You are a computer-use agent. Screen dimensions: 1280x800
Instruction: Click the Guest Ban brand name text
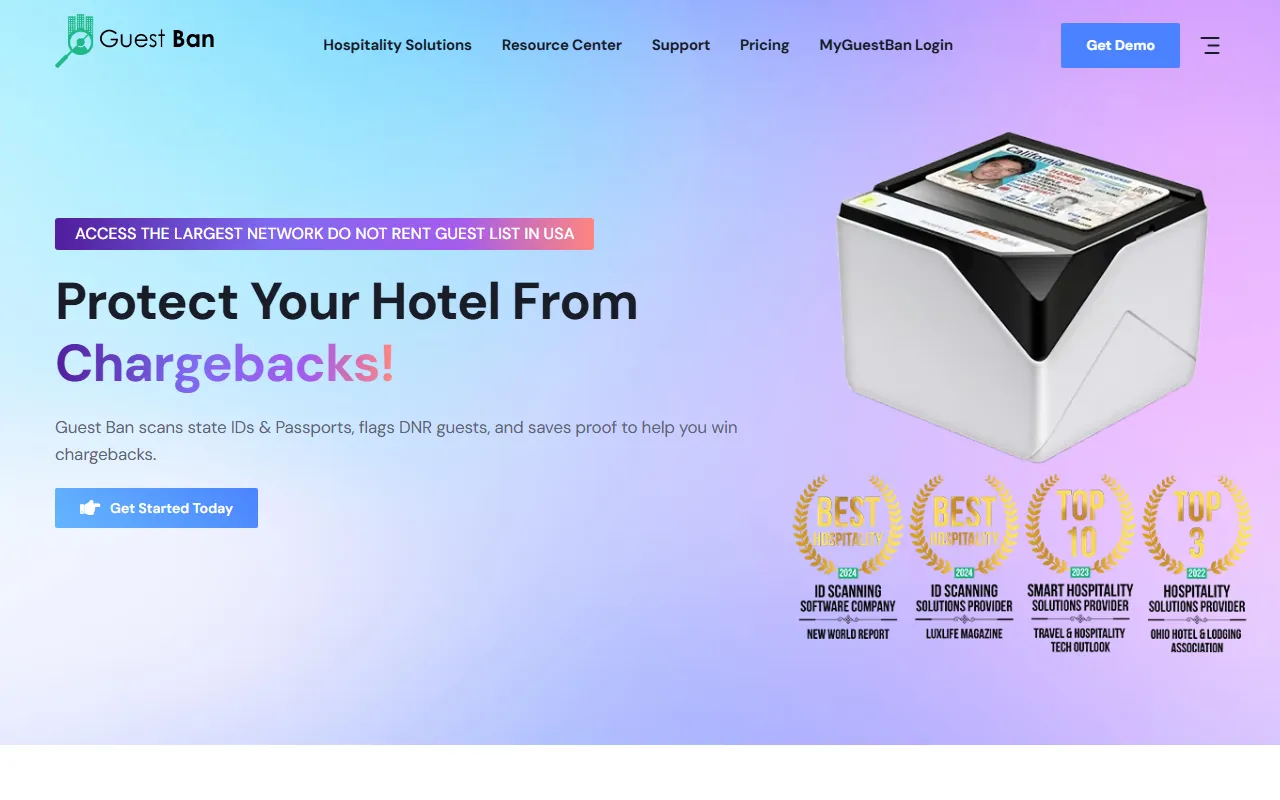tap(157, 40)
